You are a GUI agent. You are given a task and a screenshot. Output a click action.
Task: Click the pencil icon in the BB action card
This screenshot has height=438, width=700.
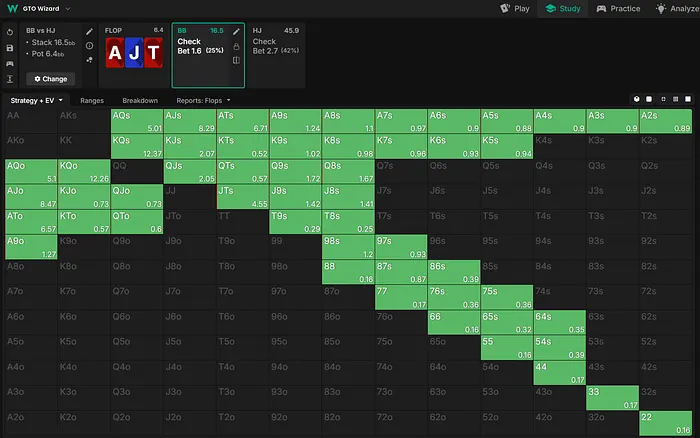coord(237,31)
